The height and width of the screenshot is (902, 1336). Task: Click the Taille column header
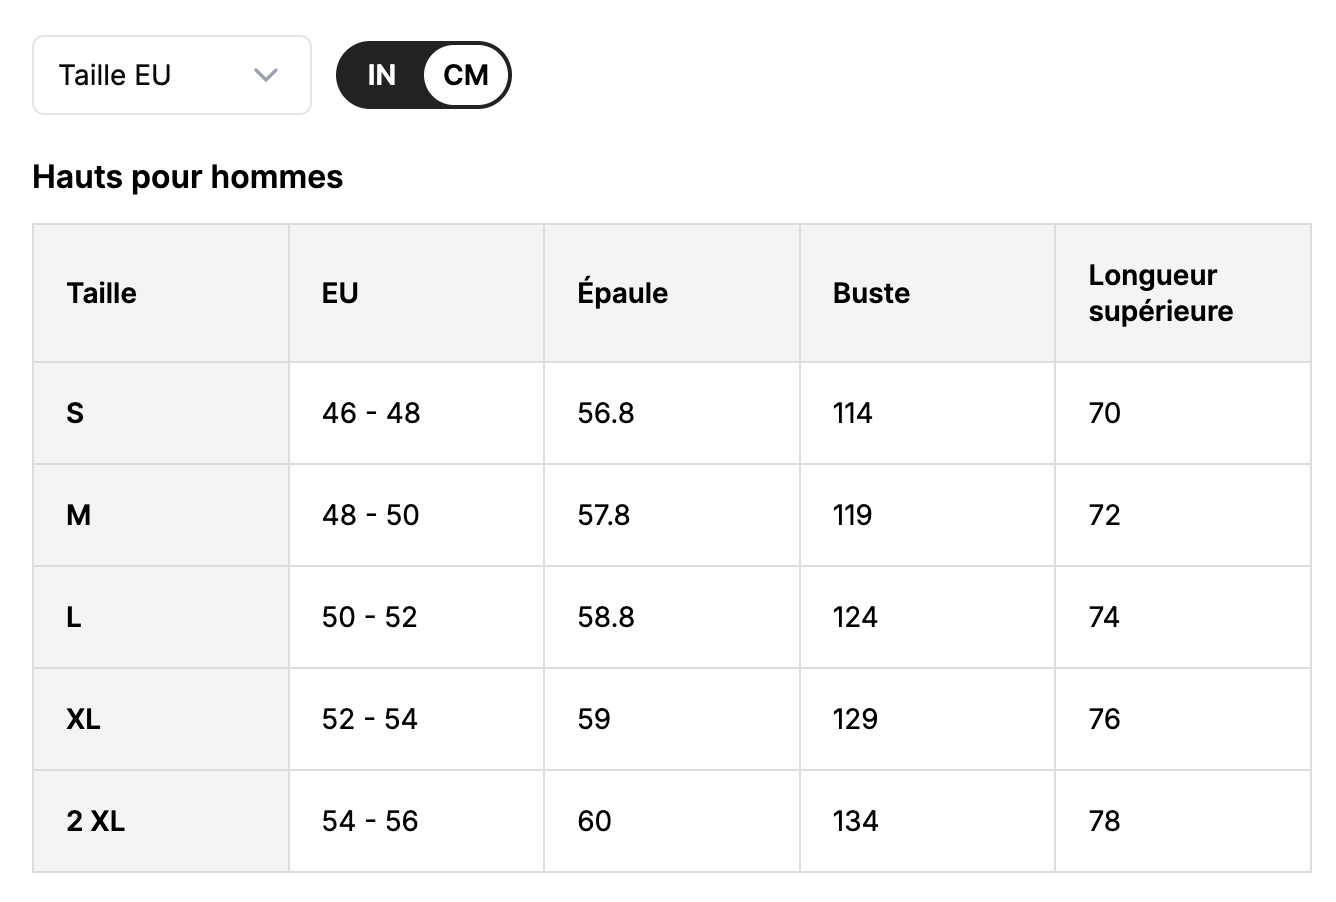click(x=101, y=293)
